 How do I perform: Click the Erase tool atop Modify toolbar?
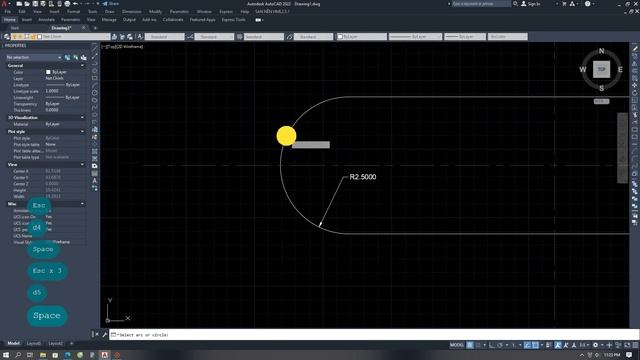tap(635, 49)
